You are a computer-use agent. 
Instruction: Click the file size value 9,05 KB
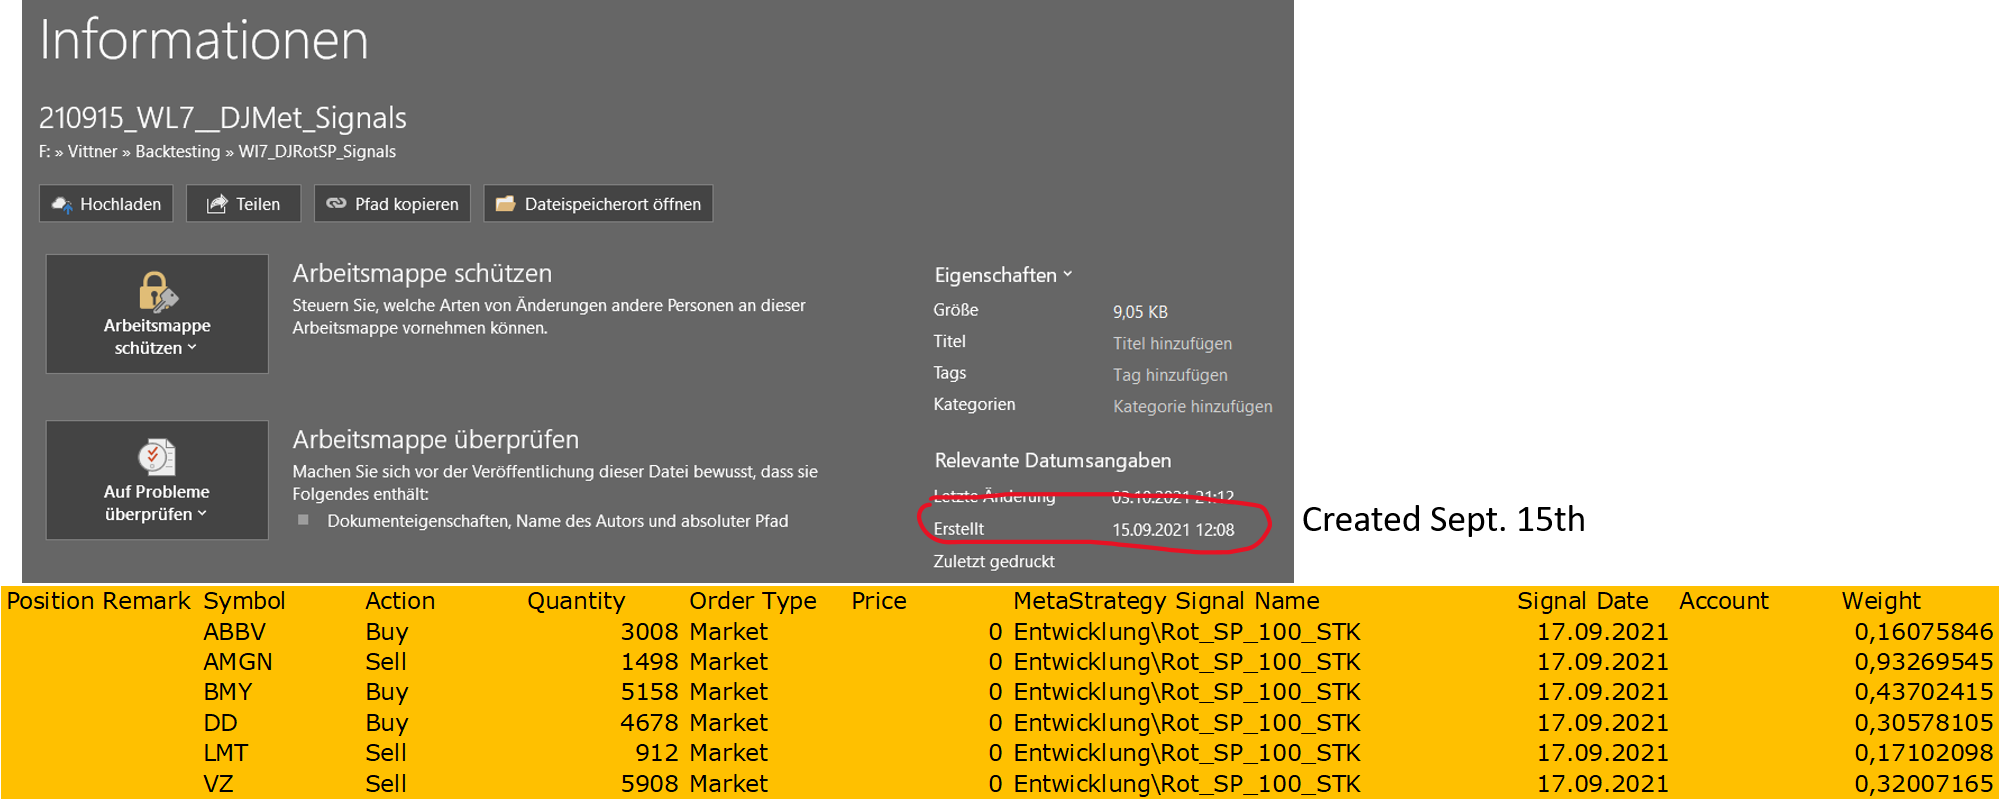coord(1140,312)
